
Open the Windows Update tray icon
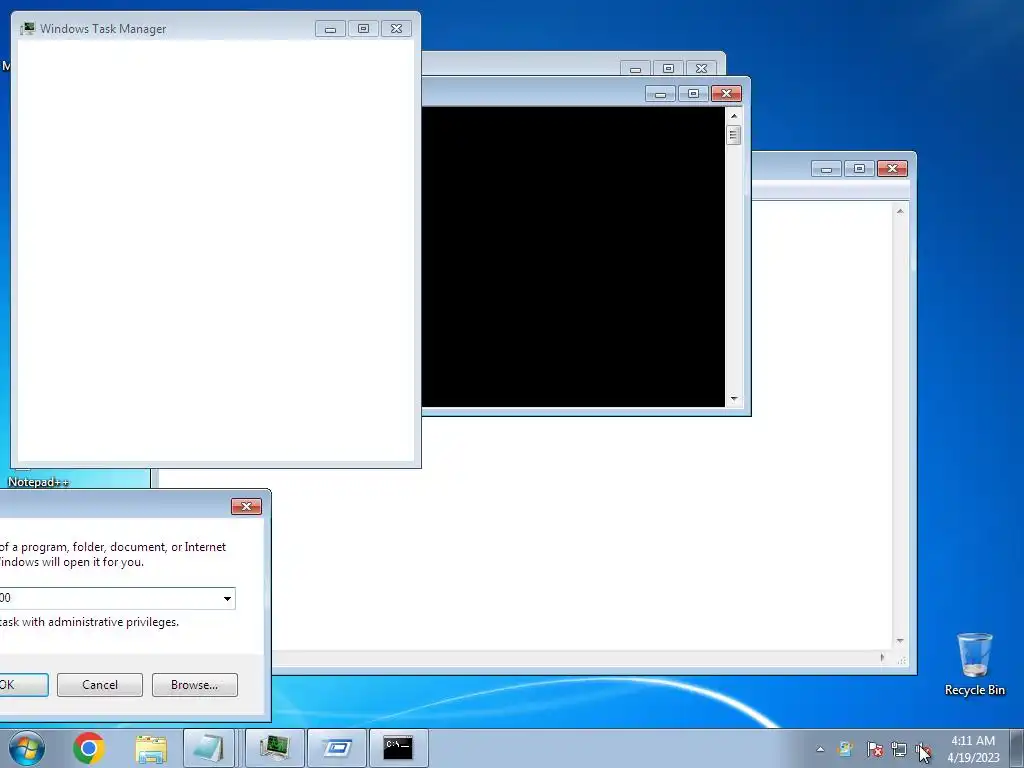pyautogui.click(x=846, y=749)
